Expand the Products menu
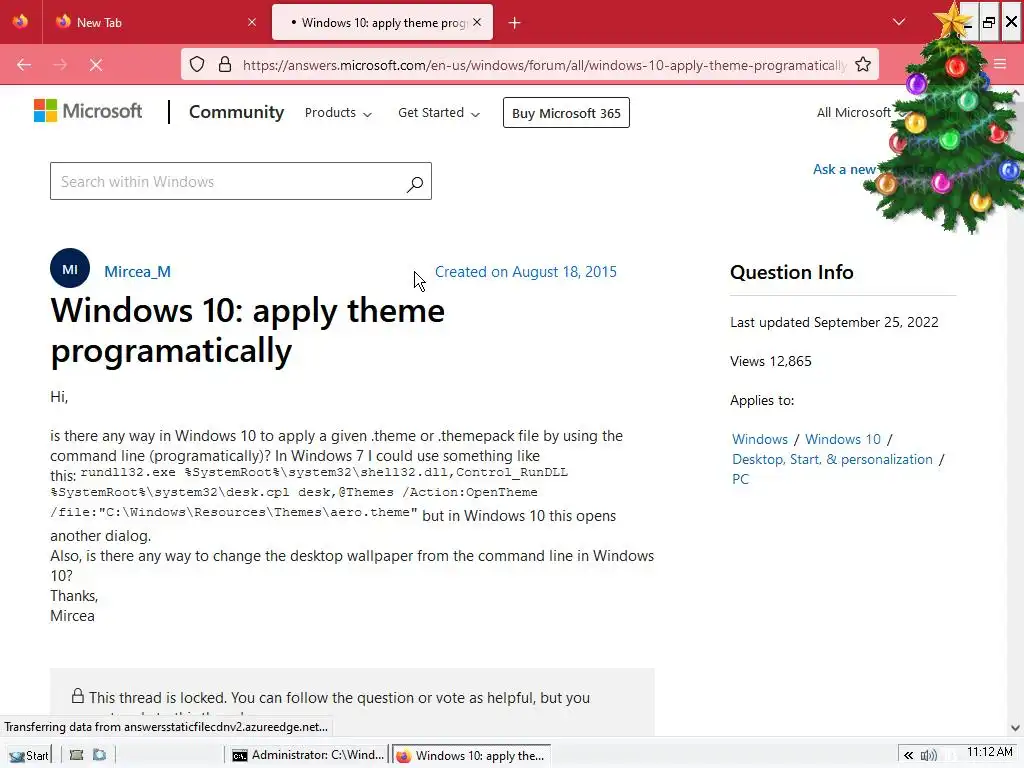 [x=338, y=113]
